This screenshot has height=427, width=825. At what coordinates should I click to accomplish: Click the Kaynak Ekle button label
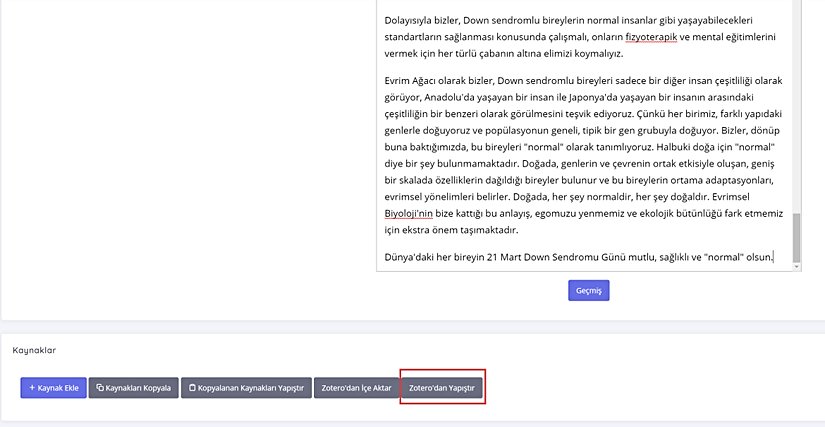tap(59, 388)
